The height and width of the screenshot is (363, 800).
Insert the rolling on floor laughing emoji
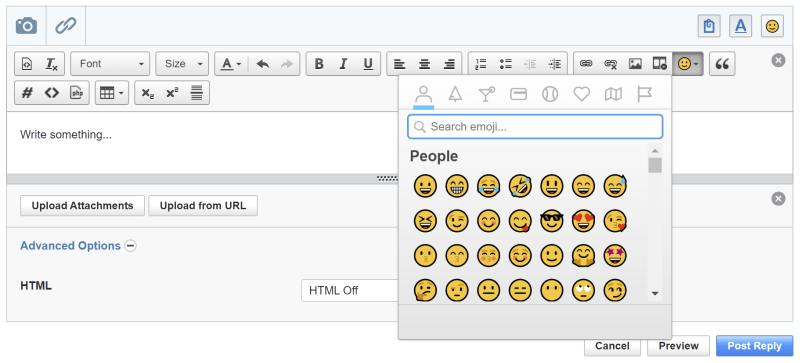tap(520, 186)
